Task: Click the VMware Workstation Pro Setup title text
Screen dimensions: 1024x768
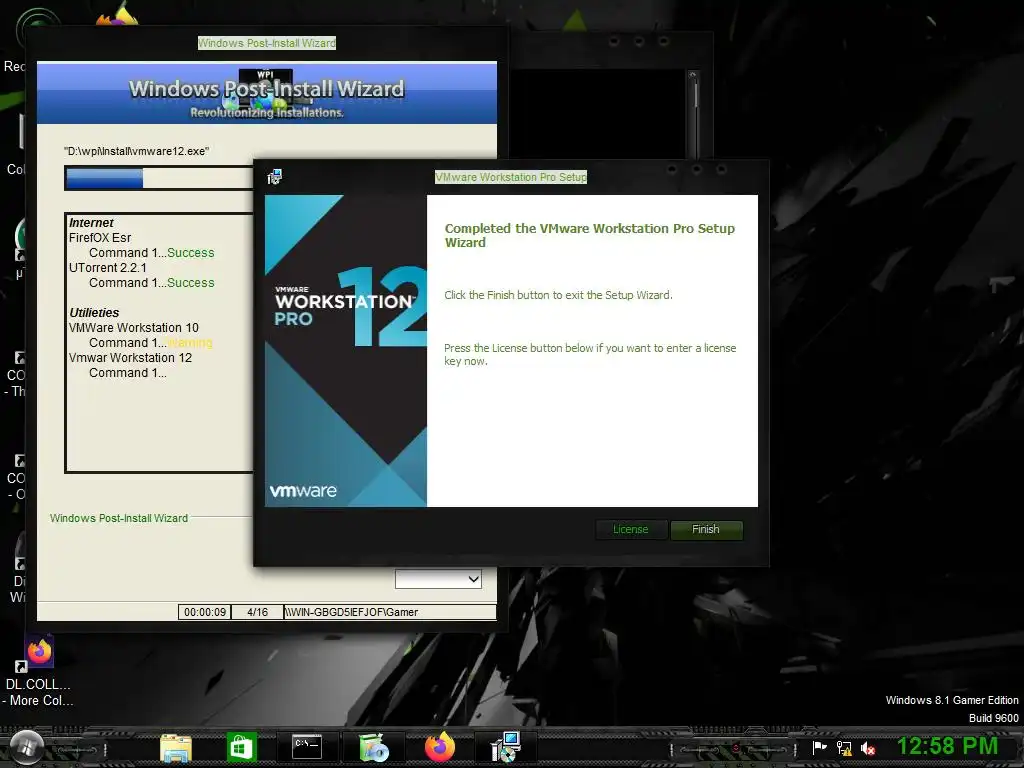Action: (511, 177)
